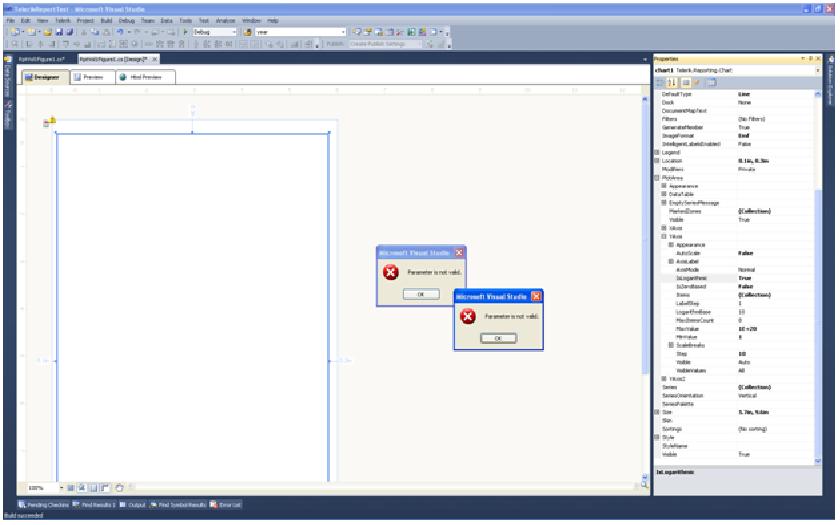Expand the Size property
840x525 pixels.
point(657,412)
